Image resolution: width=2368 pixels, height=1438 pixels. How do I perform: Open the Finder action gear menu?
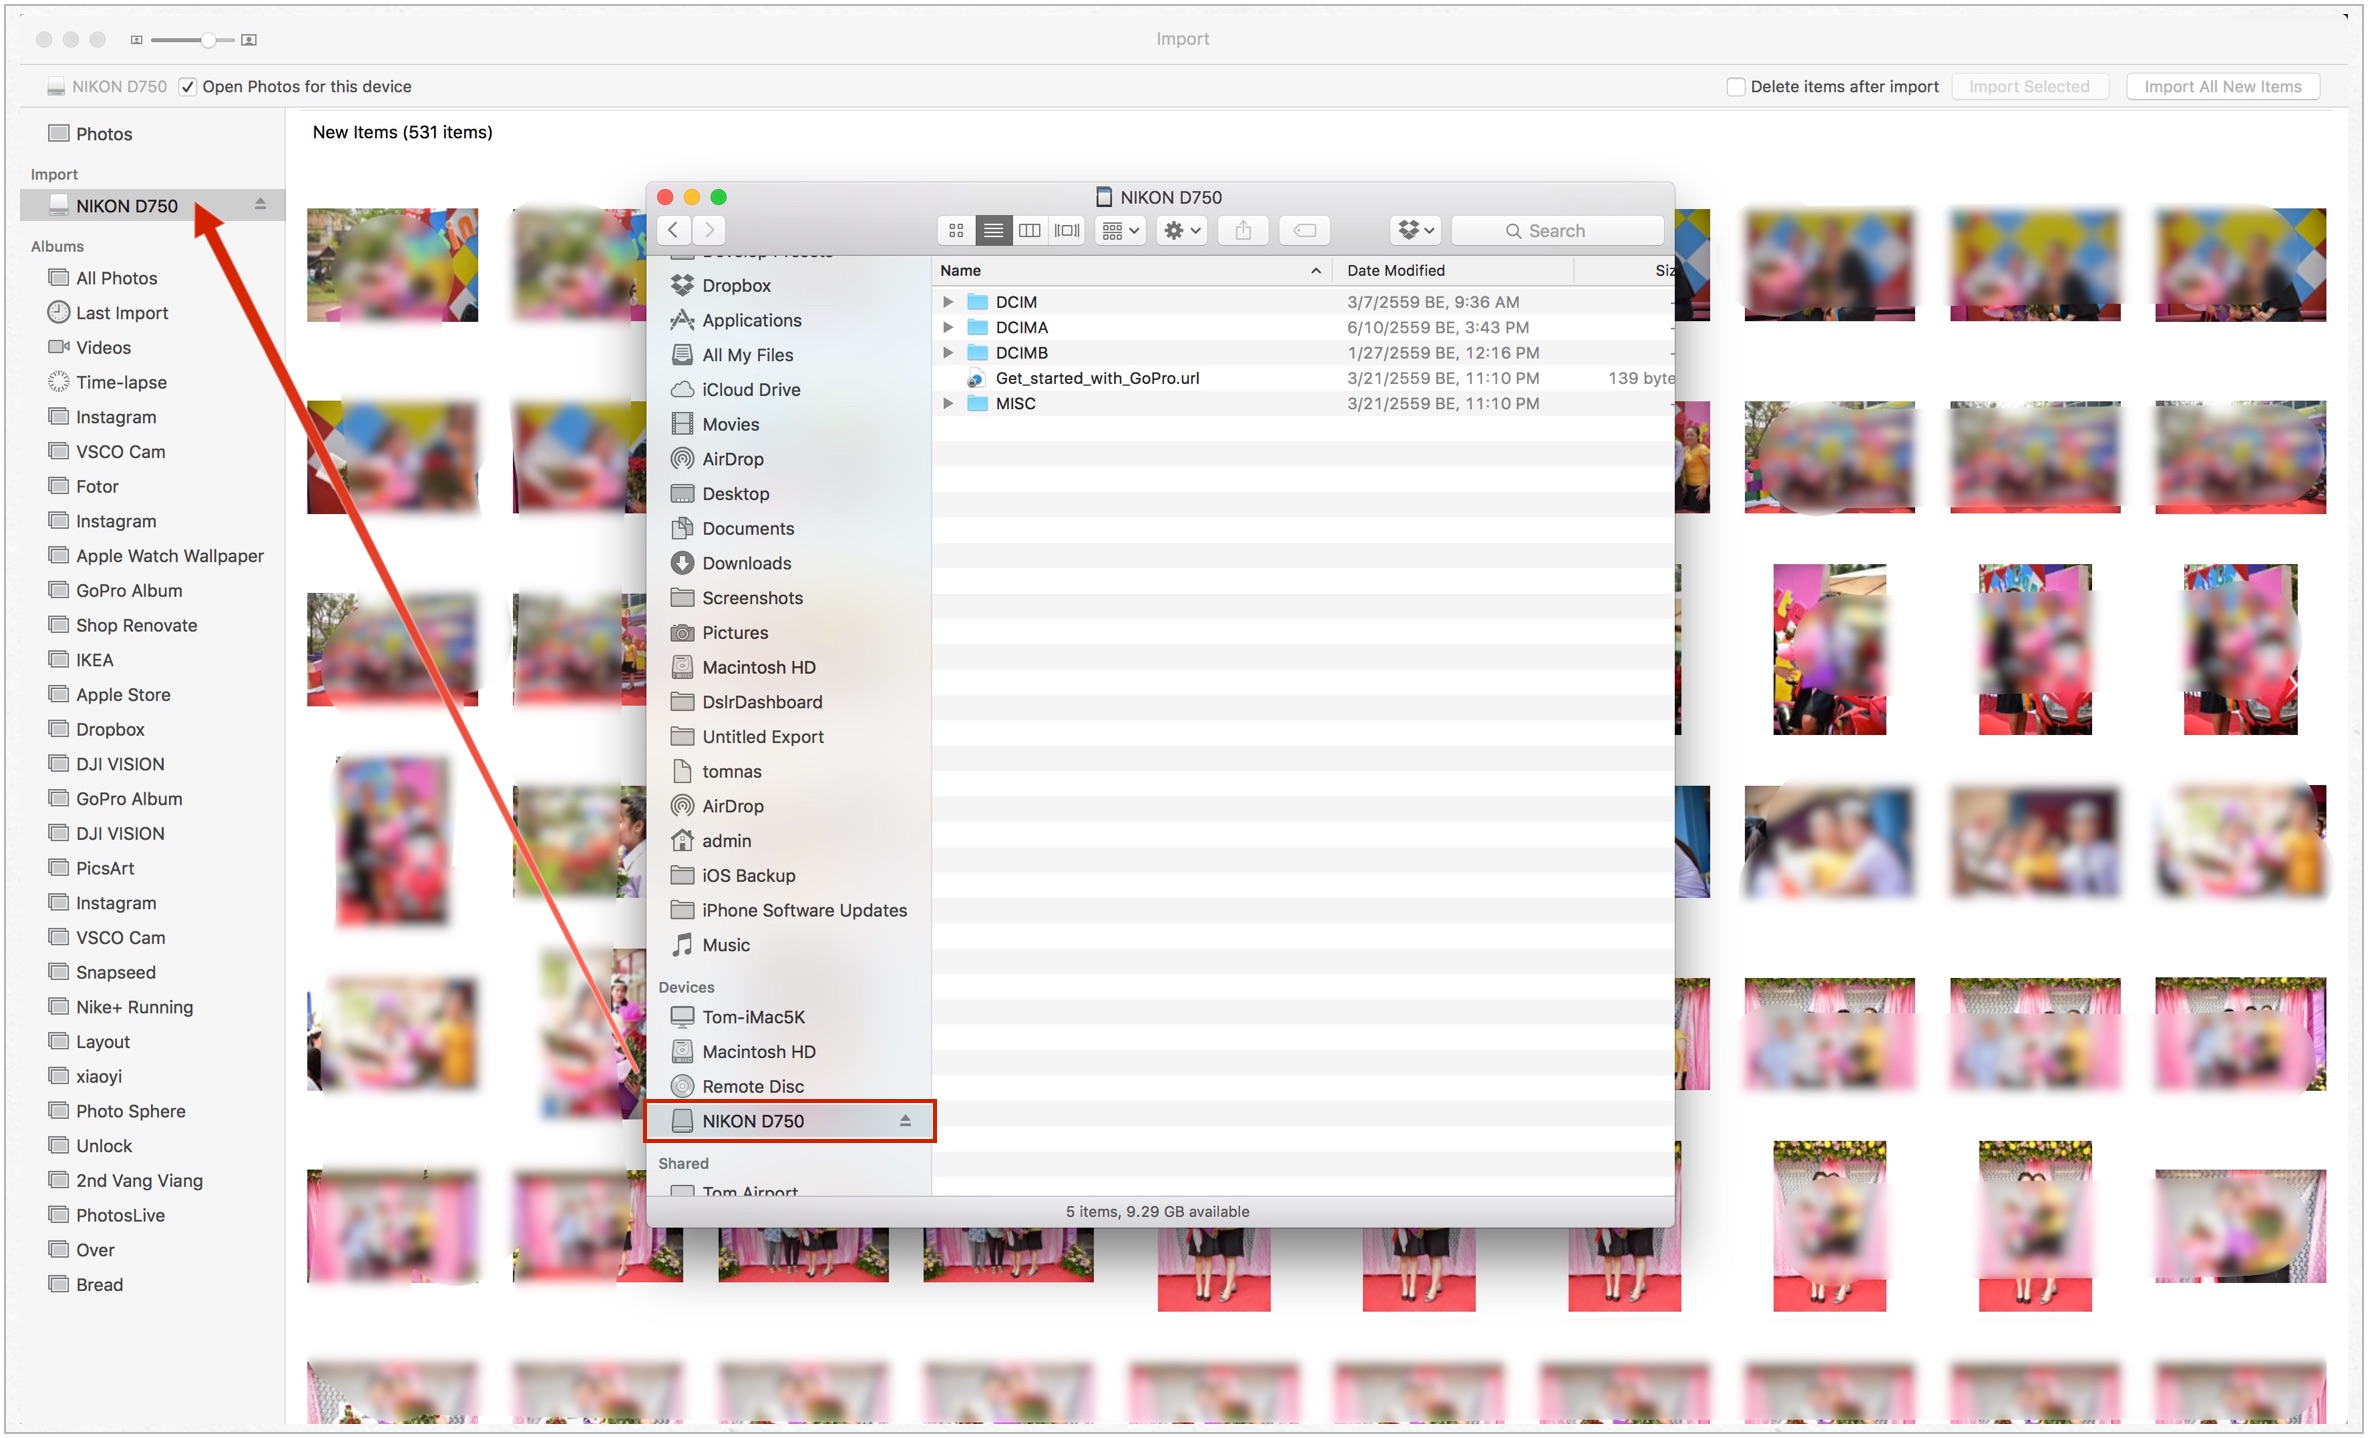1182,230
